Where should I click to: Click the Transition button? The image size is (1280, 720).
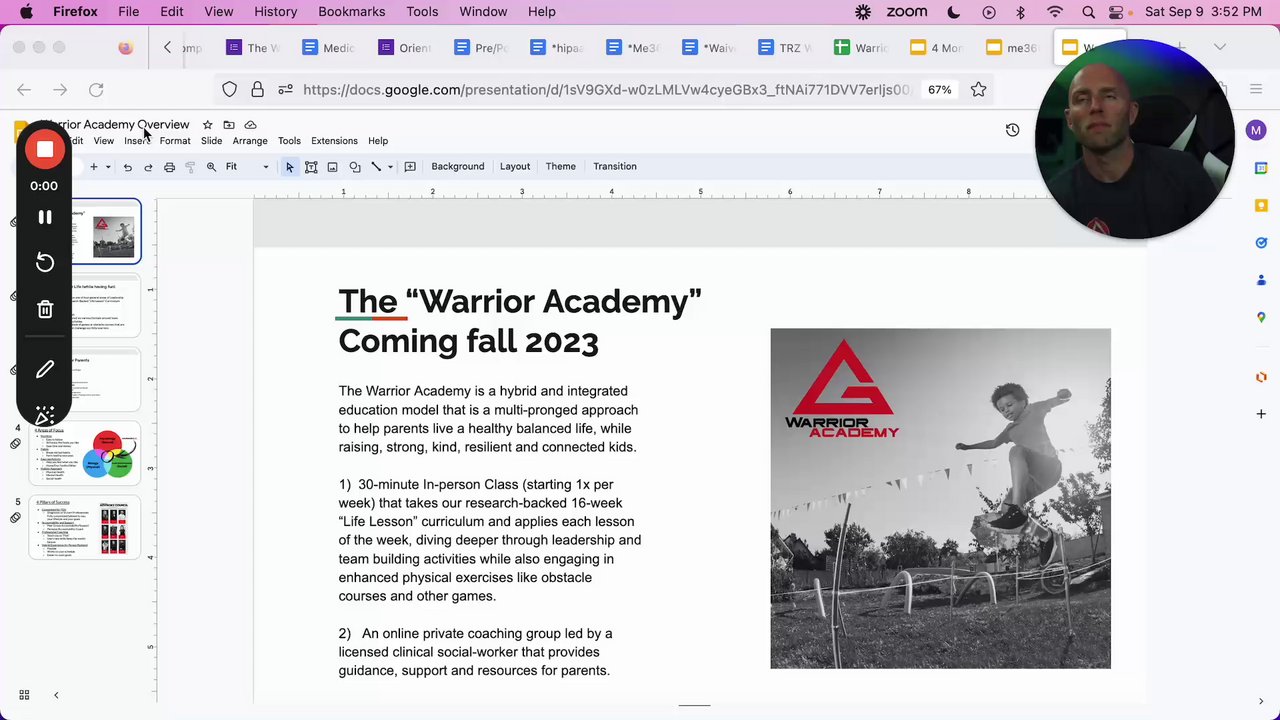tap(615, 167)
